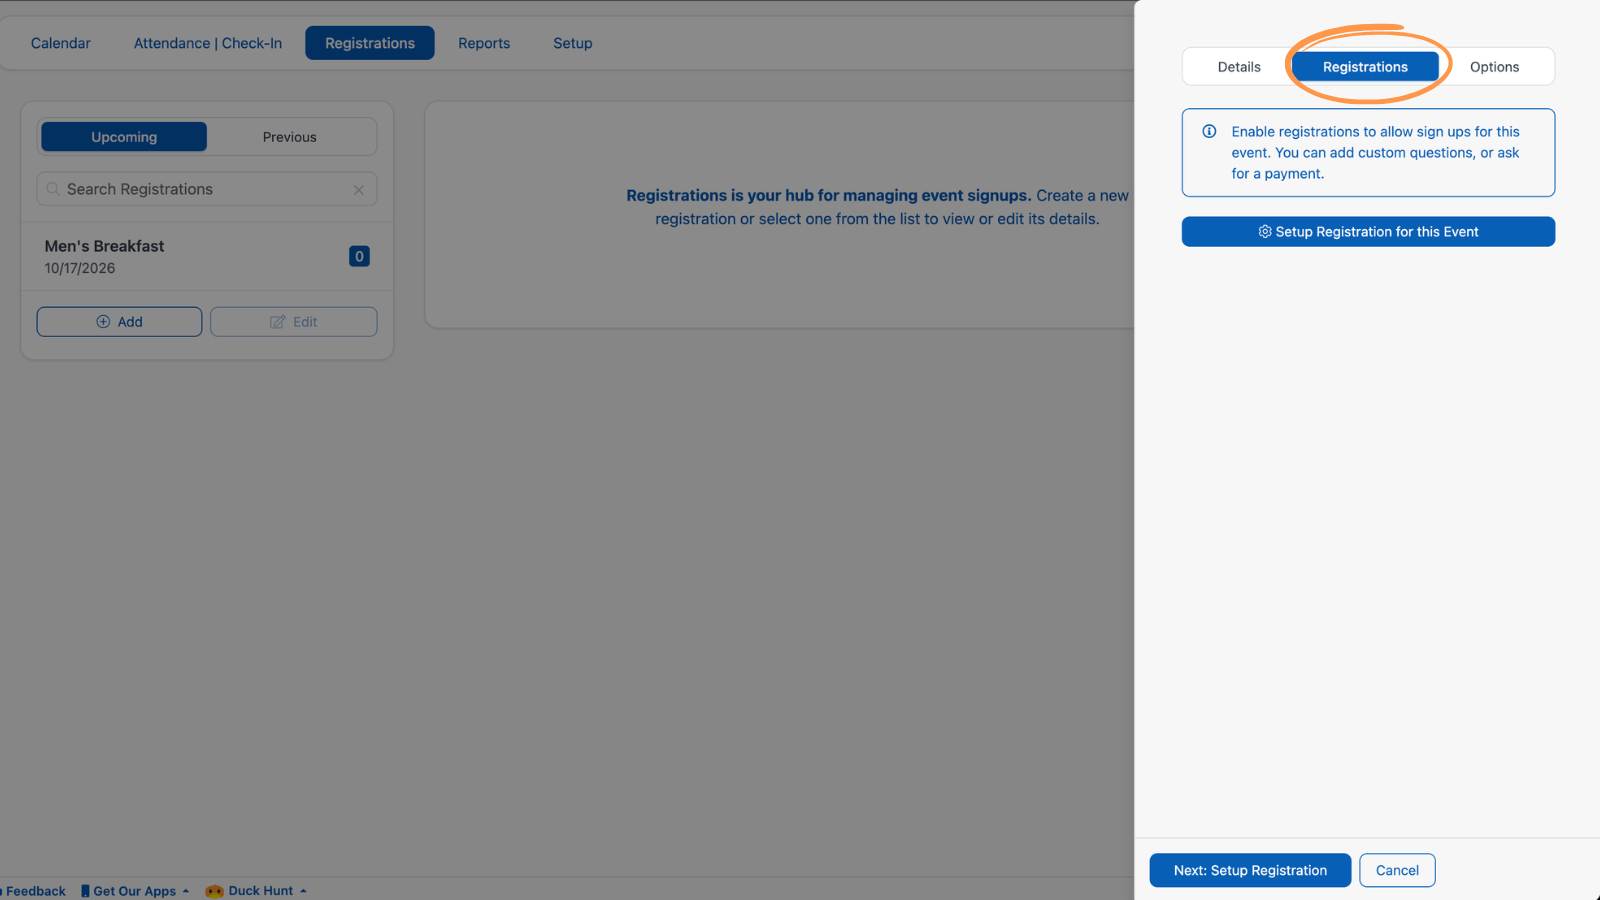Screen dimensions: 1600x900
Task: Open the Reports tab
Action: [x=484, y=43]
